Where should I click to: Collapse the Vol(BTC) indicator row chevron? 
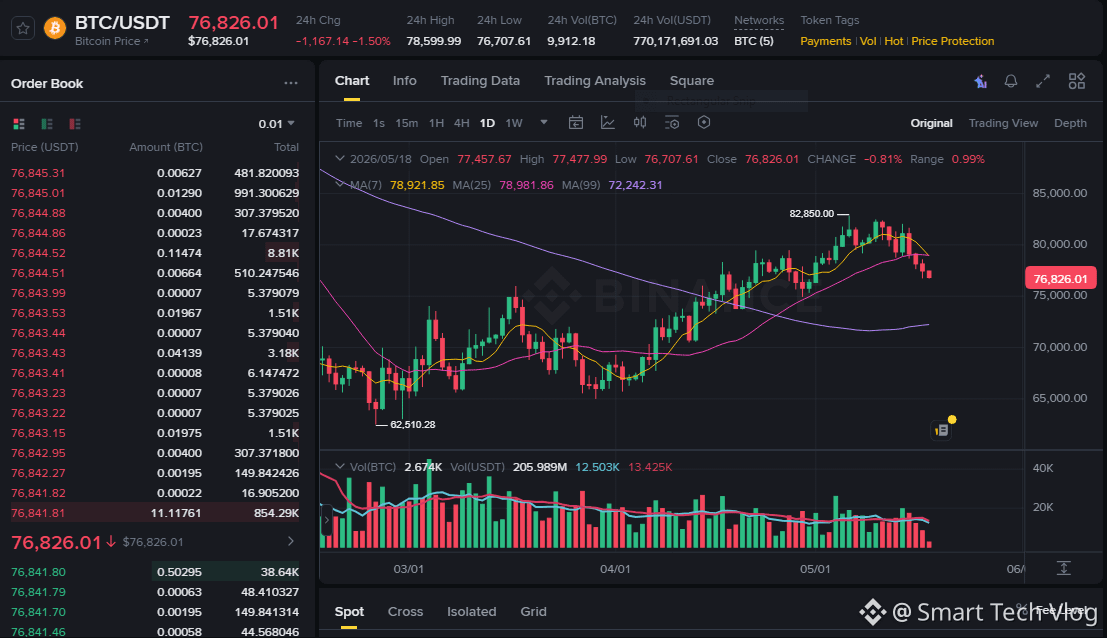coord(340,467)
